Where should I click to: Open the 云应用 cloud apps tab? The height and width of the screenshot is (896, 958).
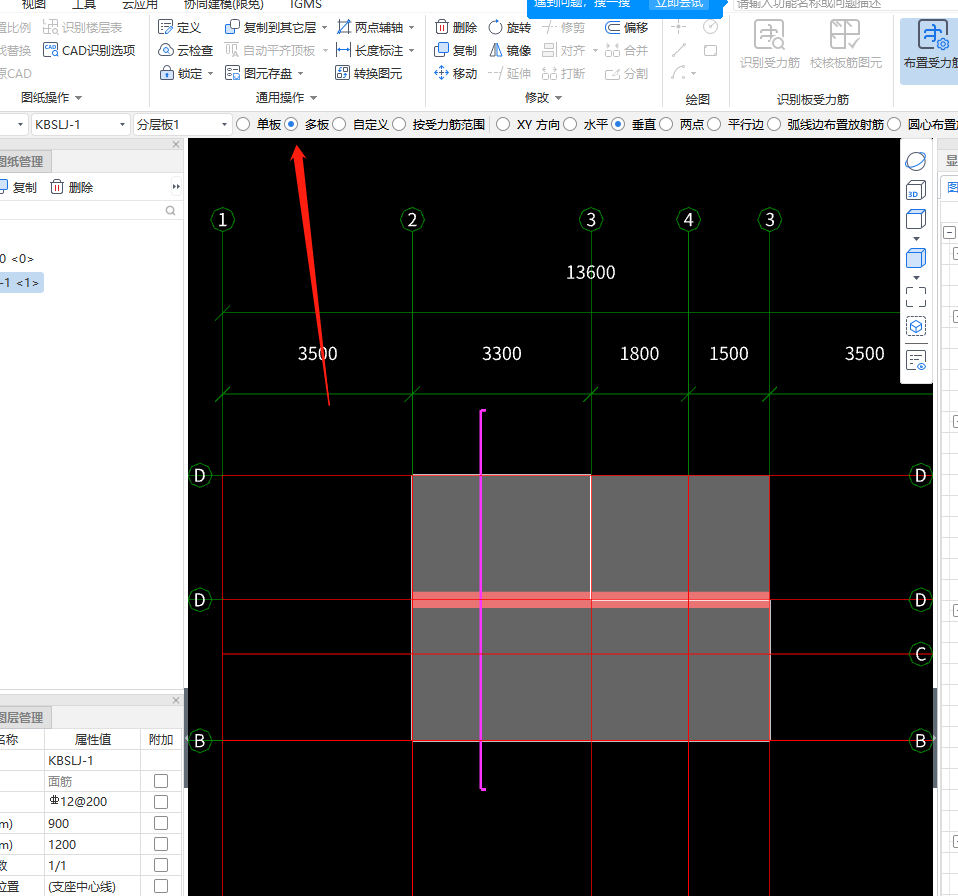140,4
